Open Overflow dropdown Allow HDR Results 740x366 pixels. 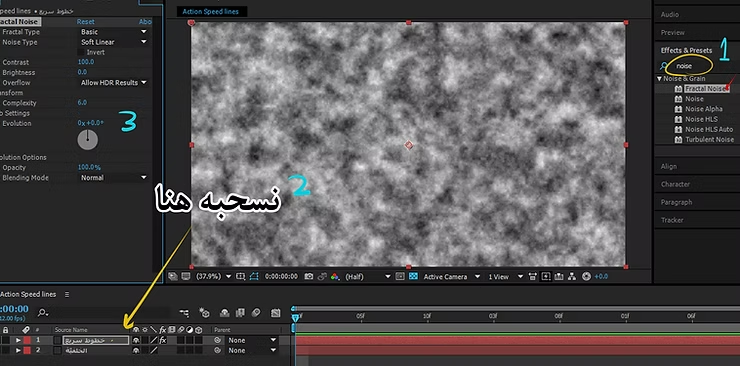tap(114, 83)
